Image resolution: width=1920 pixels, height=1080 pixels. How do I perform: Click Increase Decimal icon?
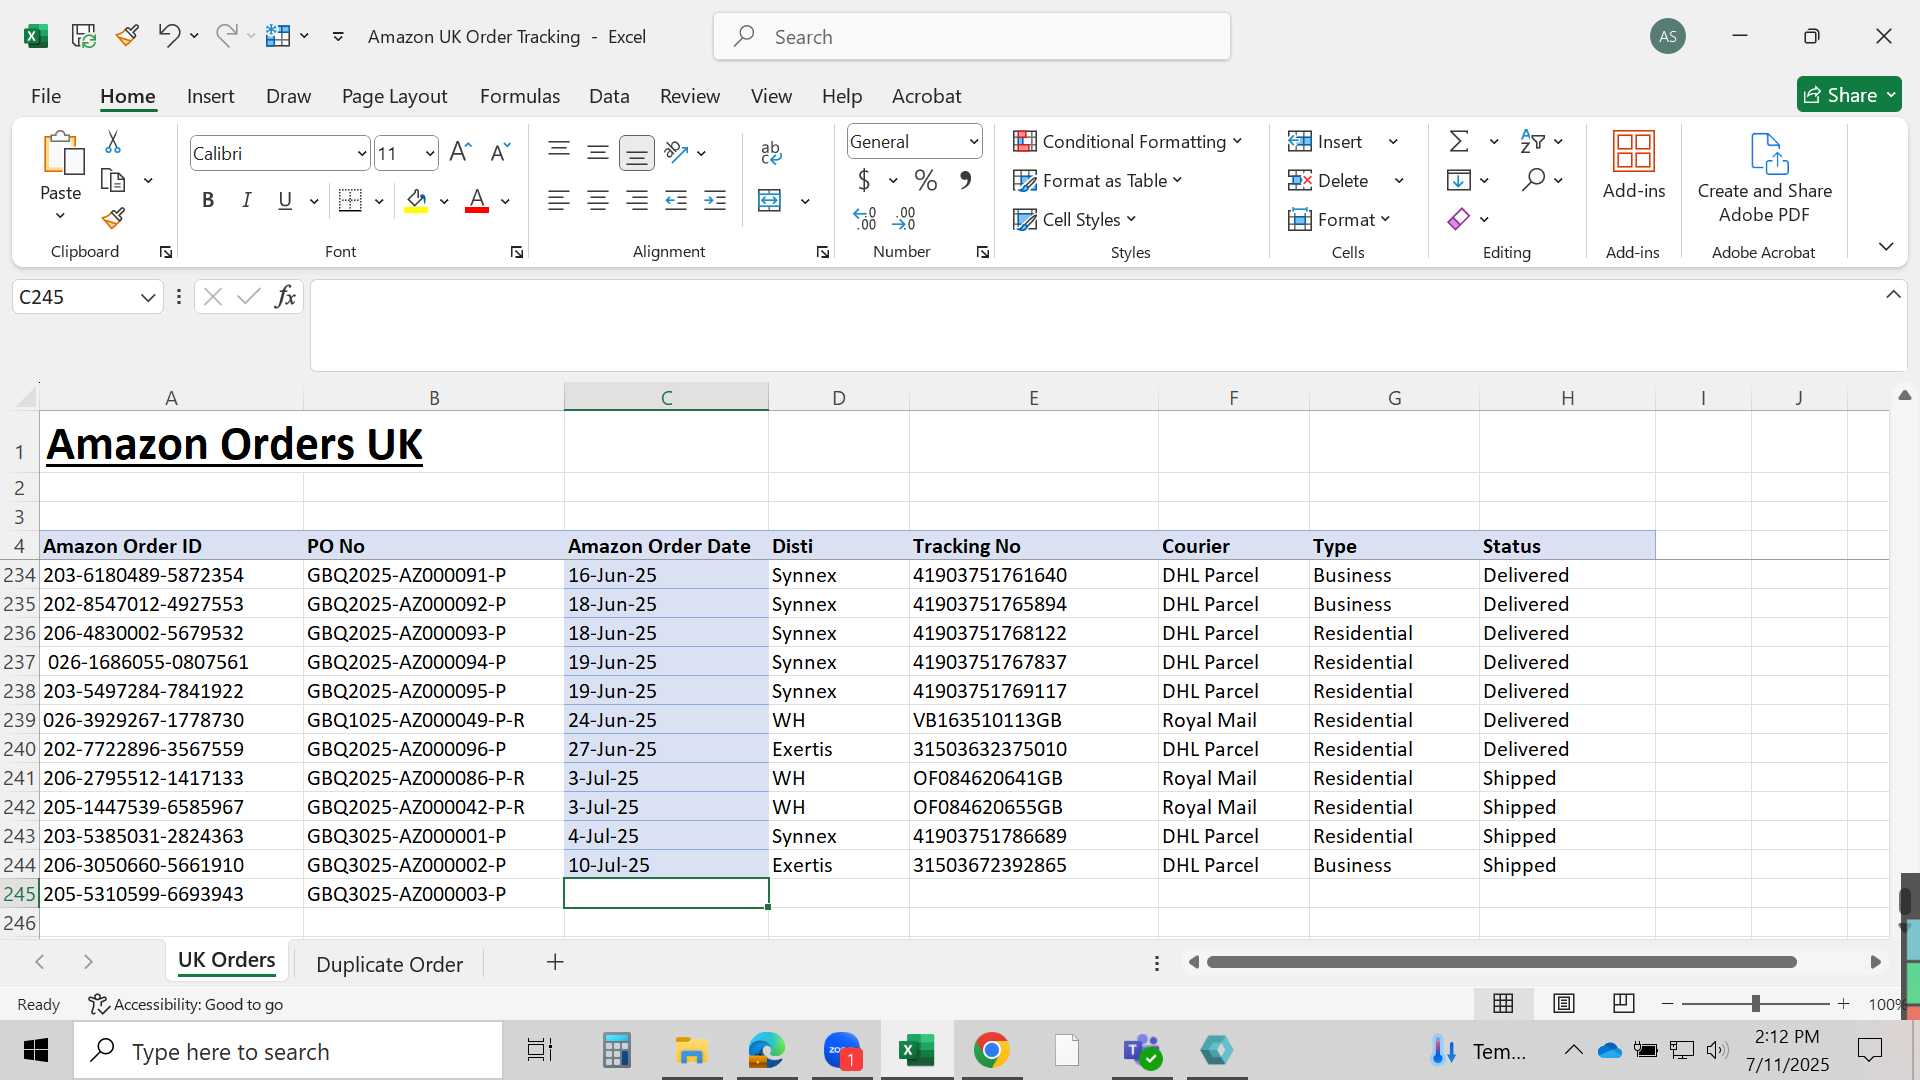(865, 218)
